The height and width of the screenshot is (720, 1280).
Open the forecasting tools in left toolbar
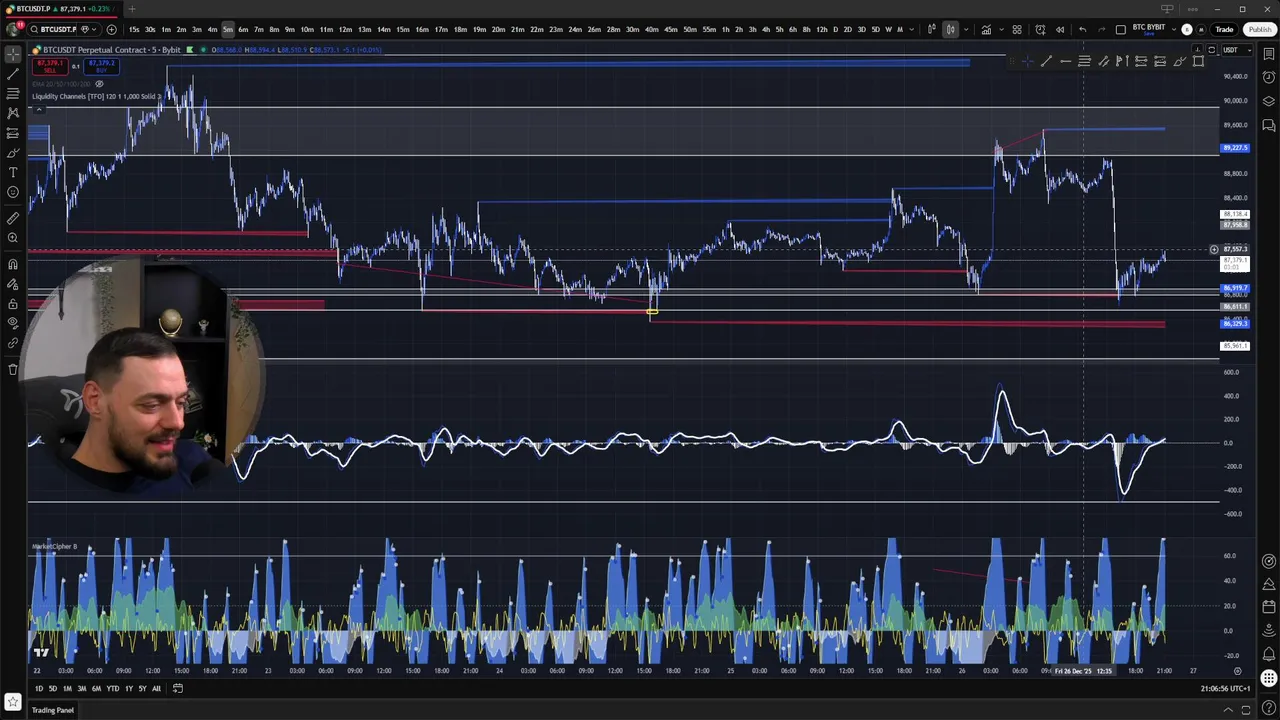(13, 133)
